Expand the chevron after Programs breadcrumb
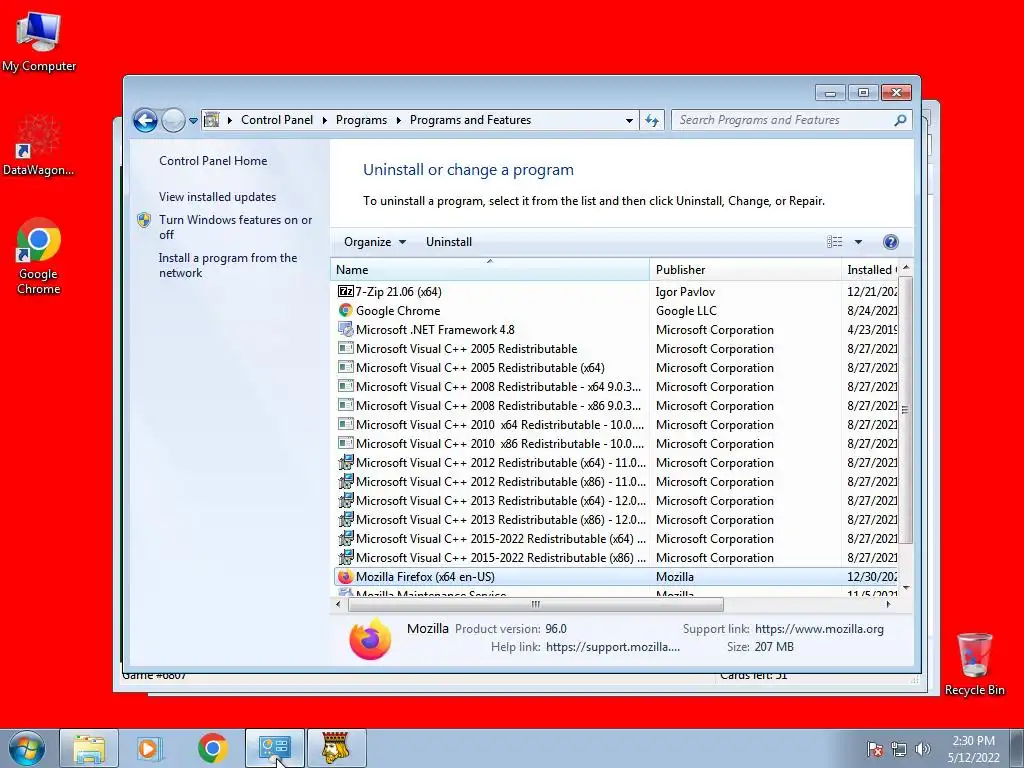Image resolution: width=1024 pixels, height=768 pixels. tap(398, 120)
